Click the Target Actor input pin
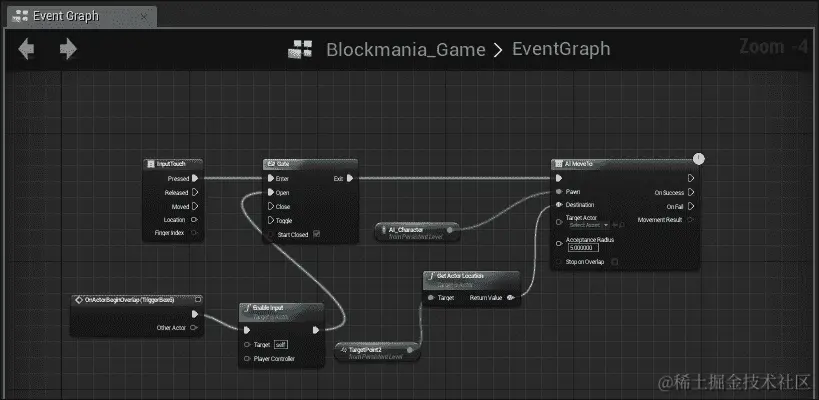The height and width of the screenshot is (400, 819). coord(559,222)
